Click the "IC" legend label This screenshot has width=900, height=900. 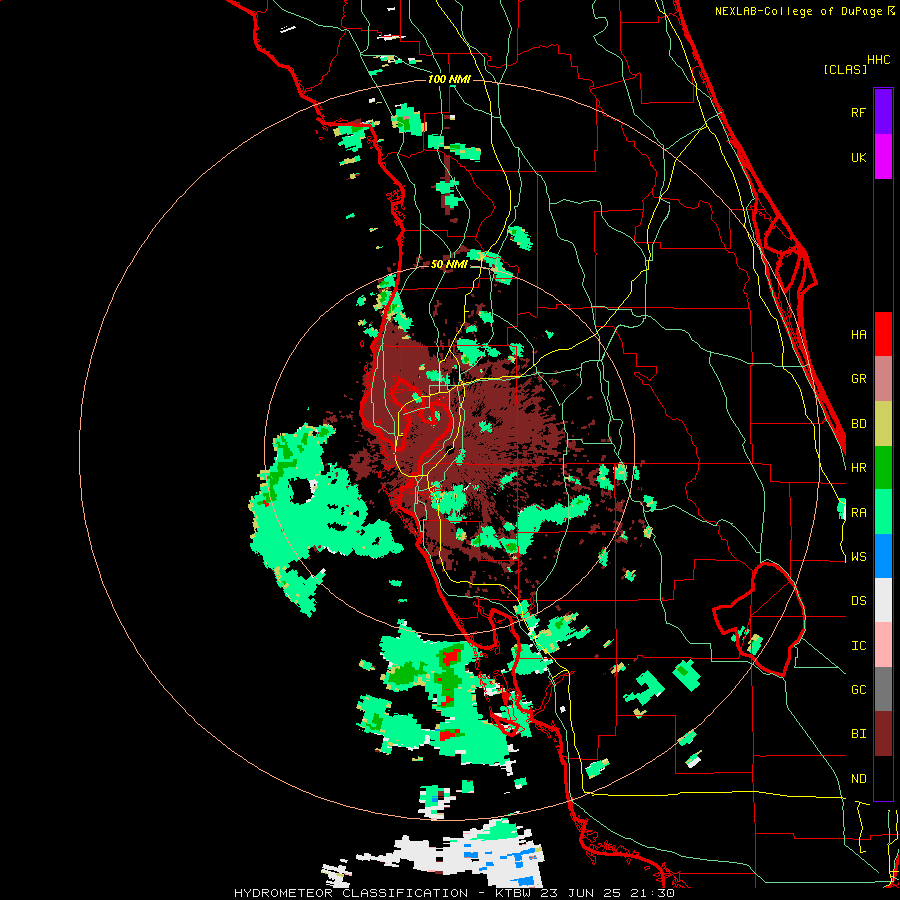(858, 646)
